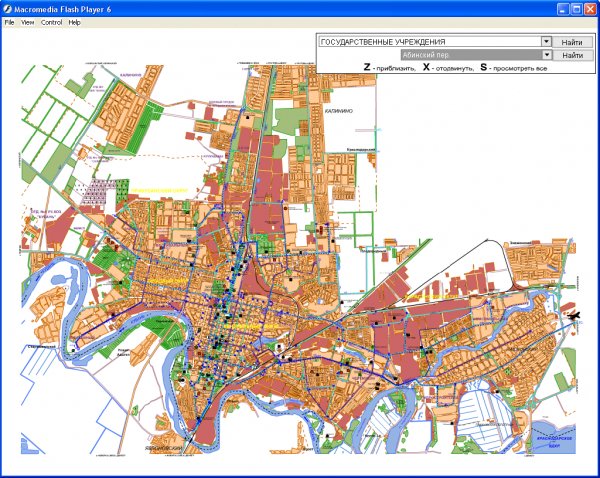Open the View menu
Screen dimensions: 600x478
(x=27, y=23)
